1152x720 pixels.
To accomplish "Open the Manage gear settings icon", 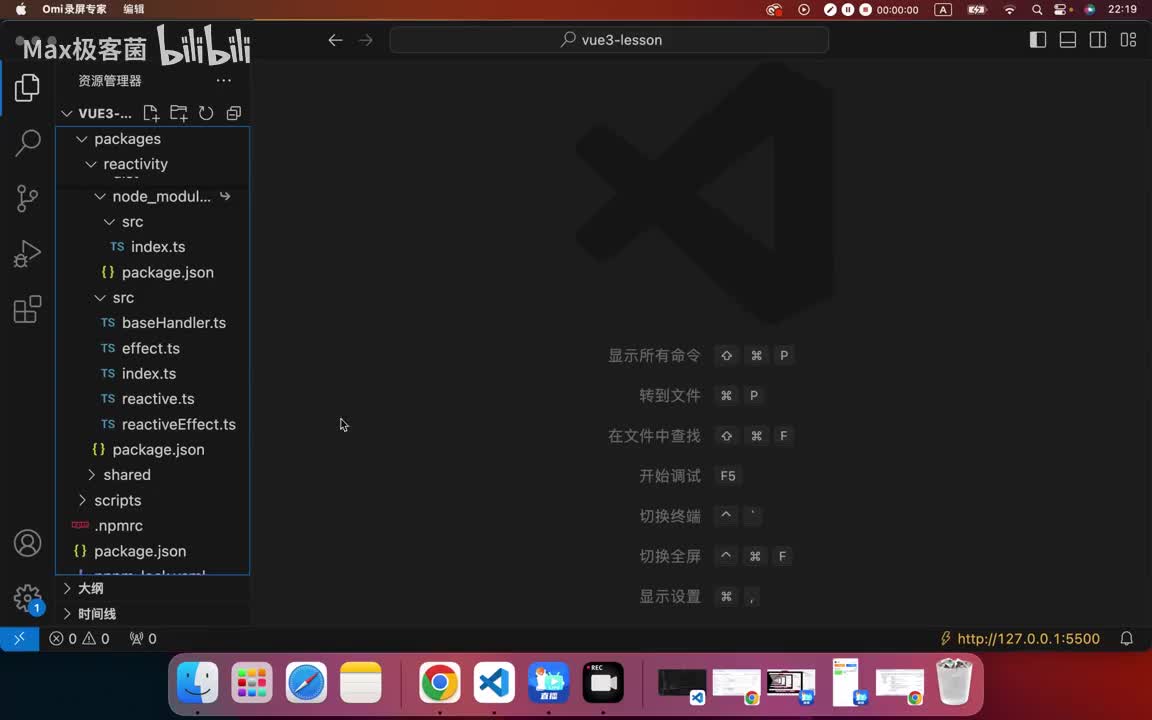I will [27, 598].
